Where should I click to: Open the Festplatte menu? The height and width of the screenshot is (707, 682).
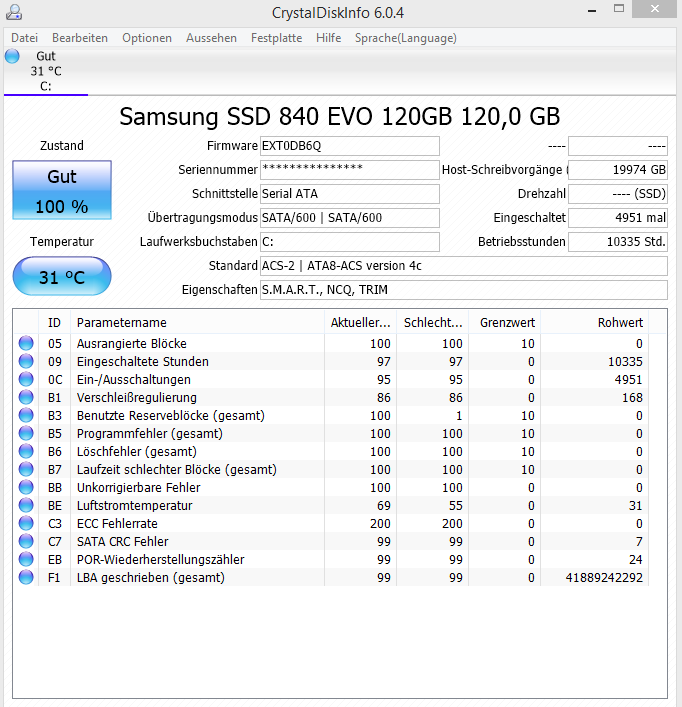(276, 38)
